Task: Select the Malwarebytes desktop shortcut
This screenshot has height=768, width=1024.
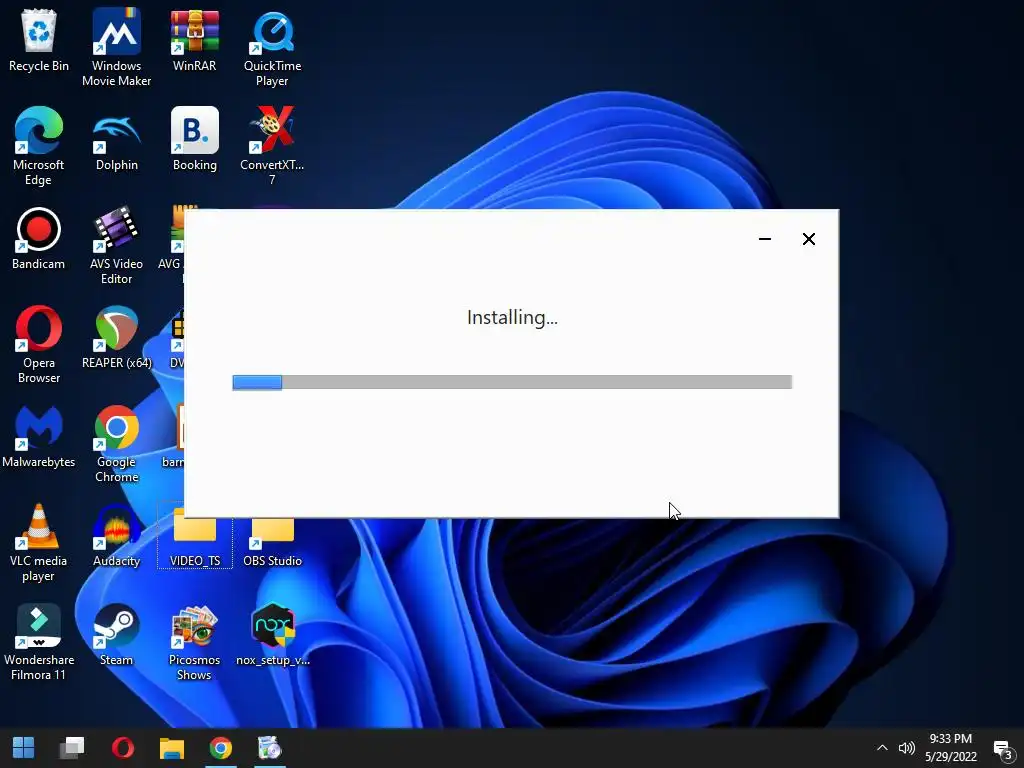Action: pyautogui.click(x=39, y=438)
